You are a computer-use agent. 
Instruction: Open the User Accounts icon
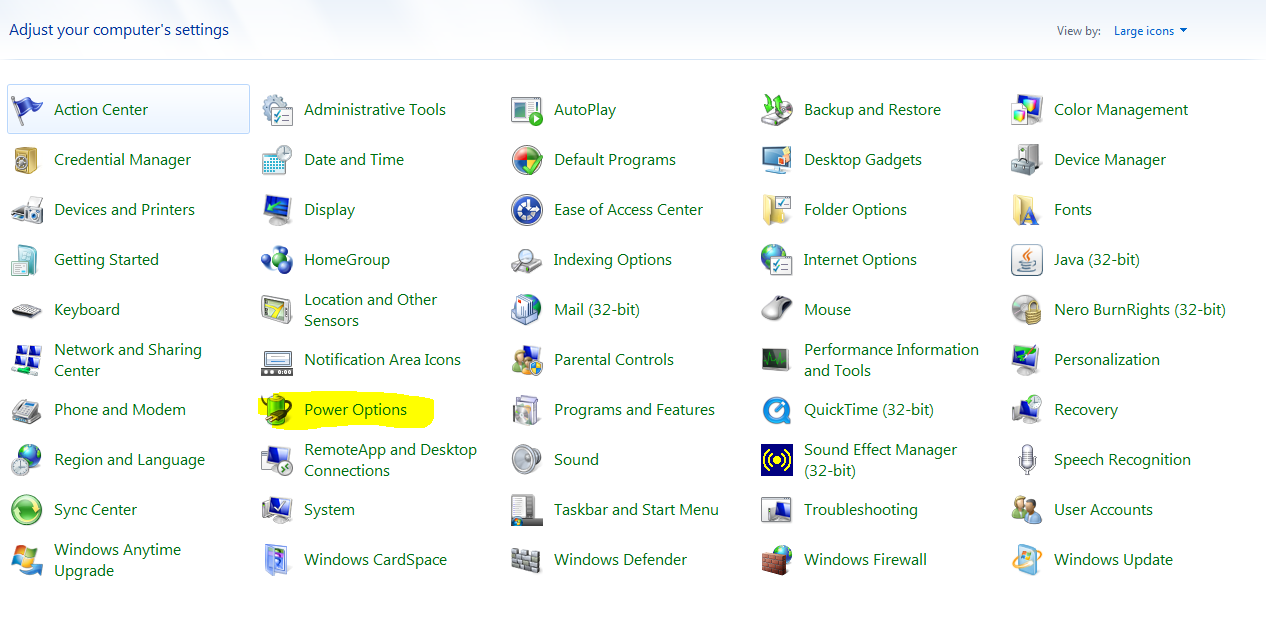click(1027, 509)
